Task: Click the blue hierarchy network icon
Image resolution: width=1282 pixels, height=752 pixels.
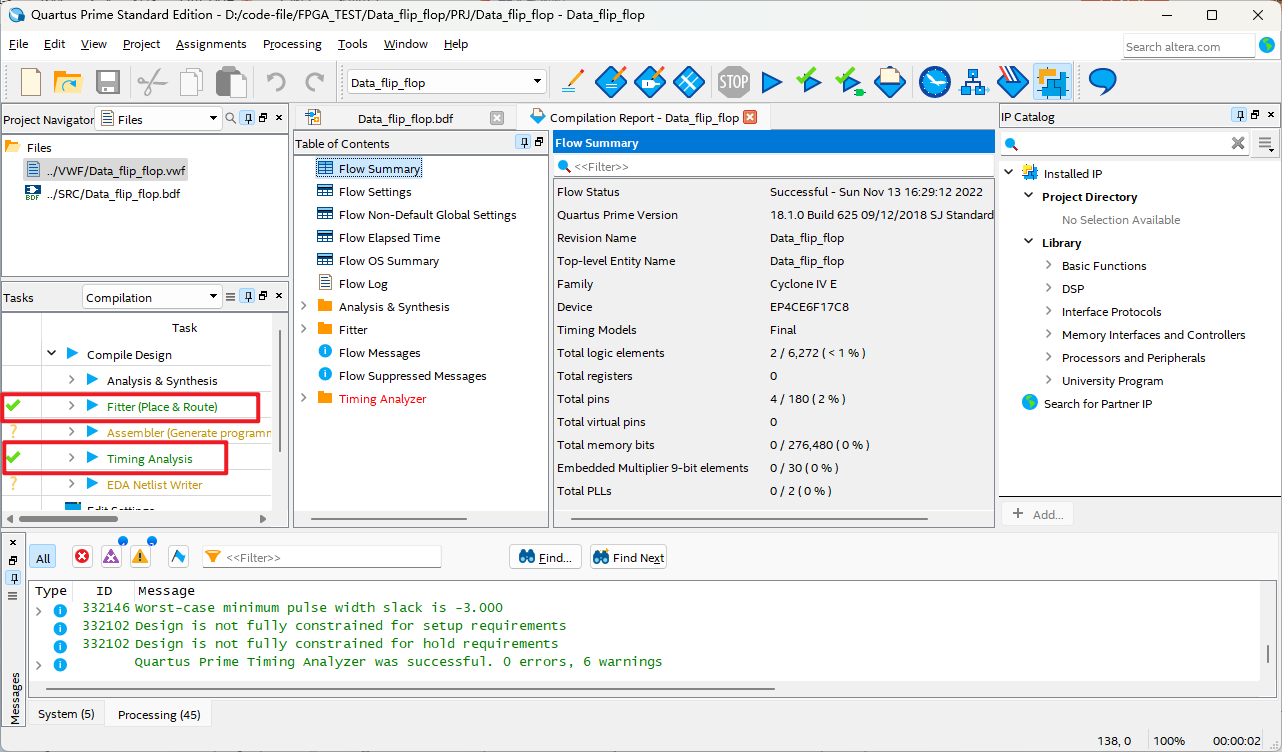Action: [x=974, y=81]
